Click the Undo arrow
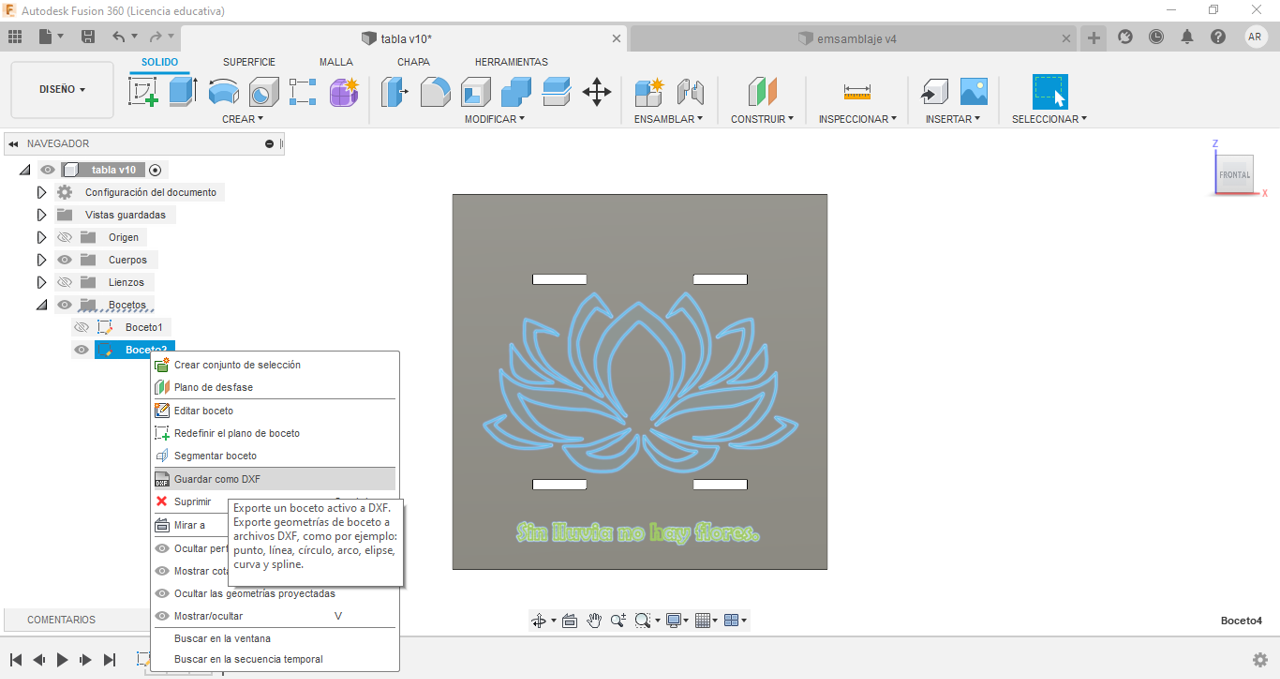The image size is (1280, 679). pyautogui.click(x=119, y=37)
